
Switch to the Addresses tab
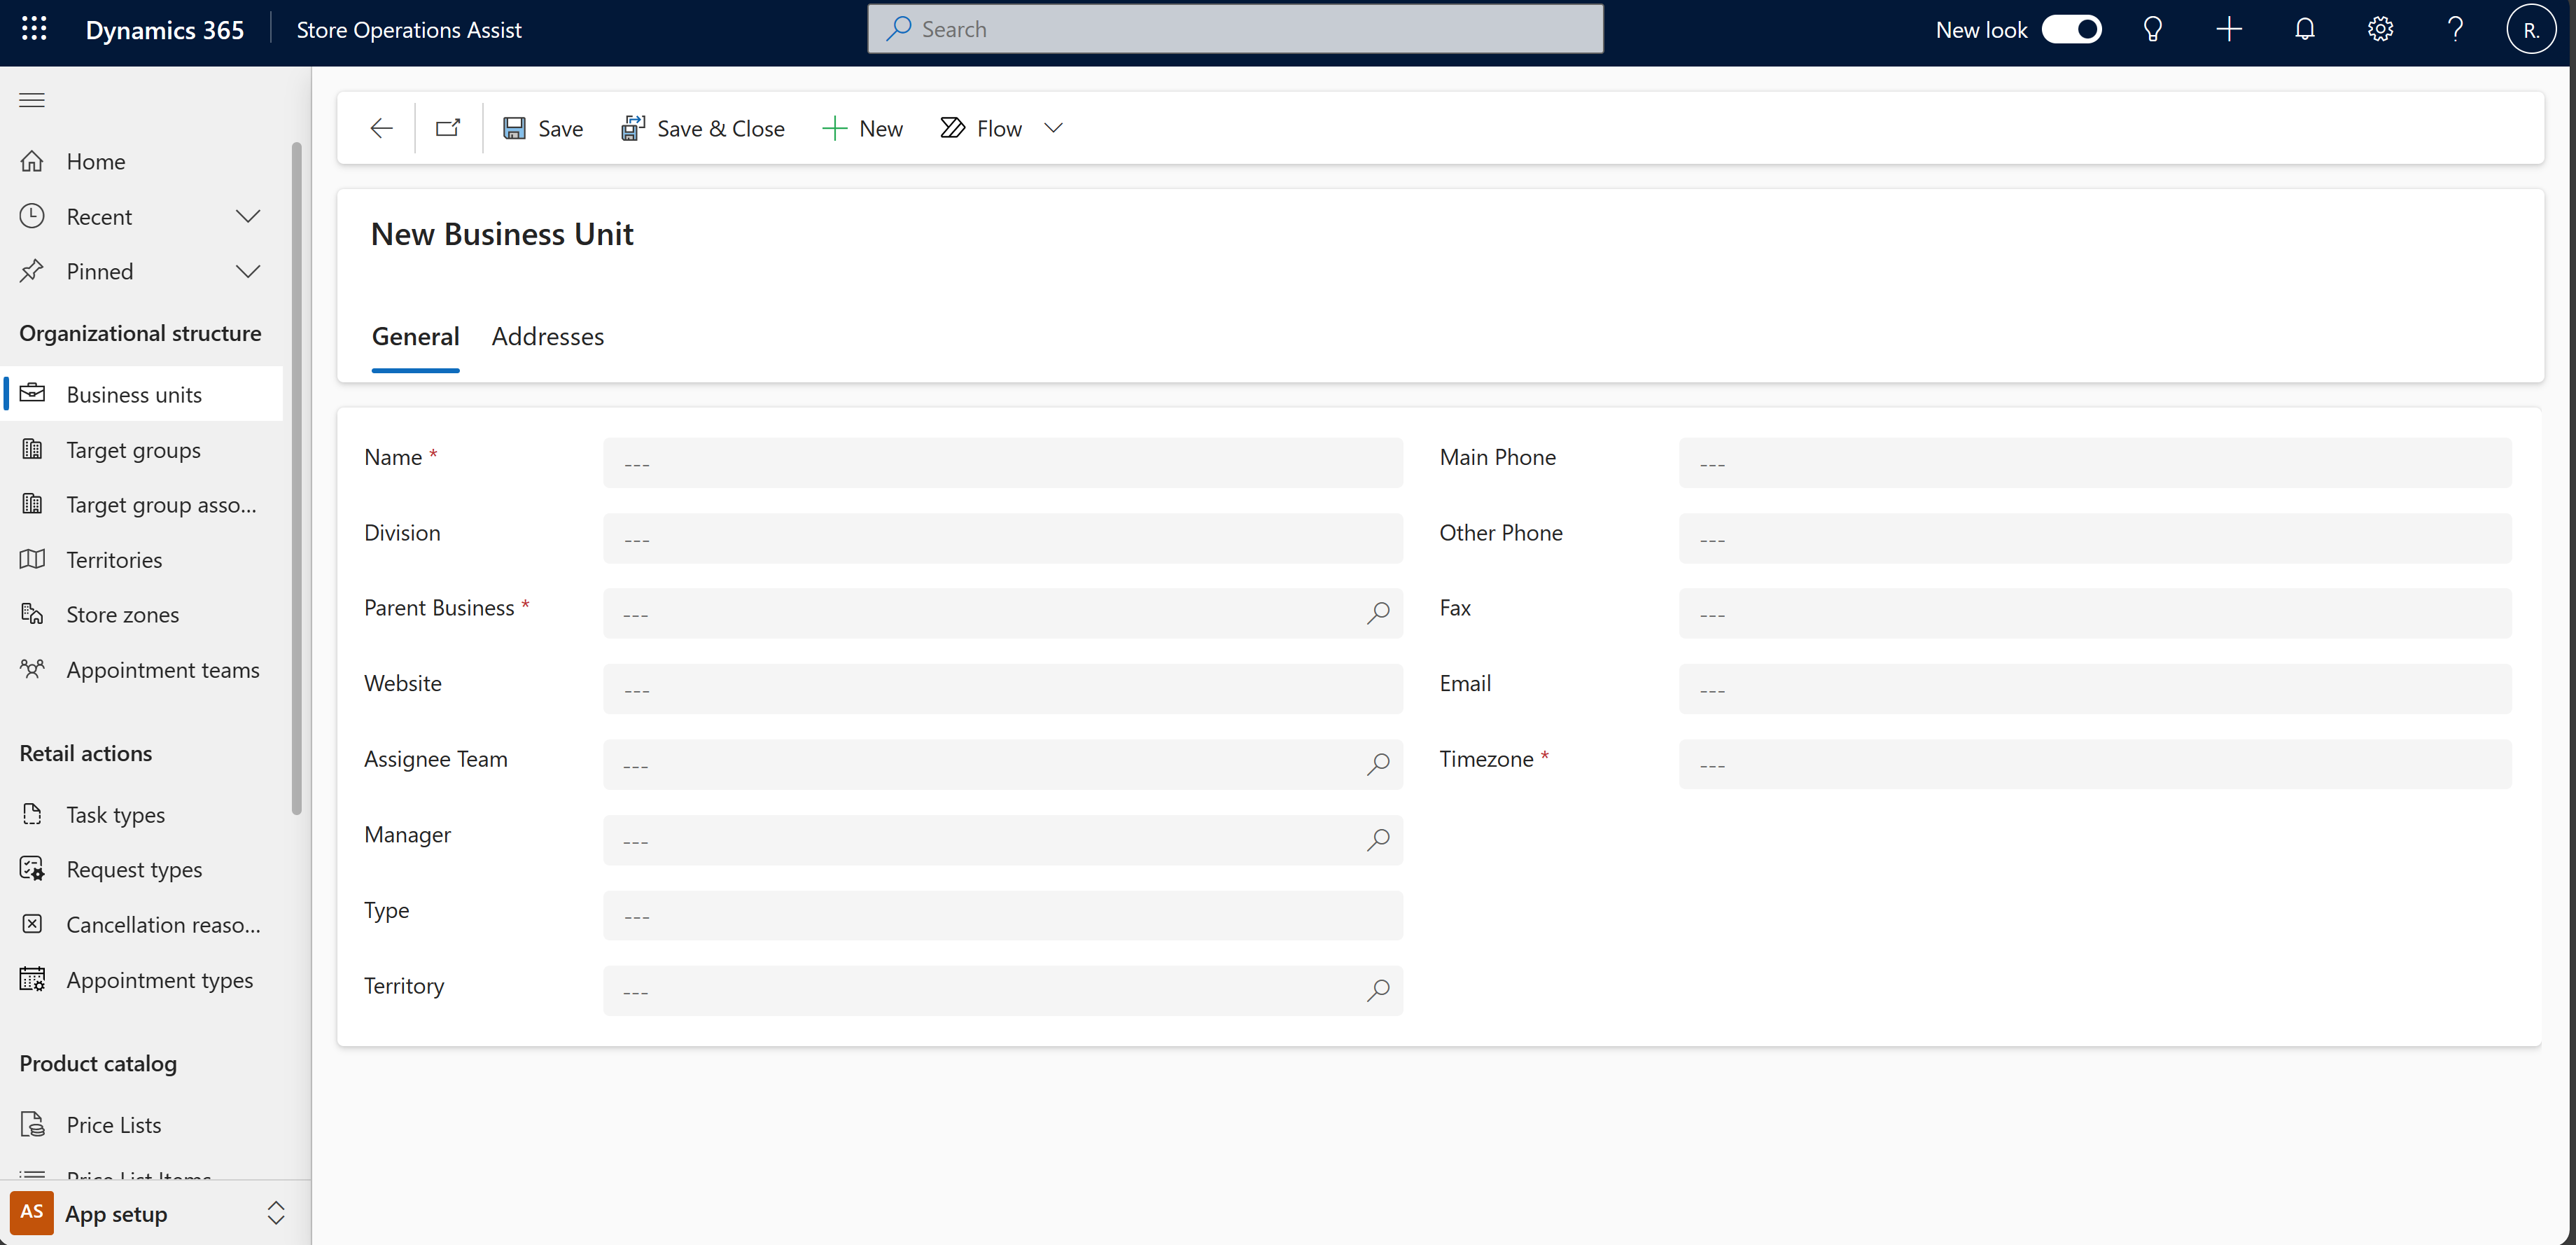547,335
